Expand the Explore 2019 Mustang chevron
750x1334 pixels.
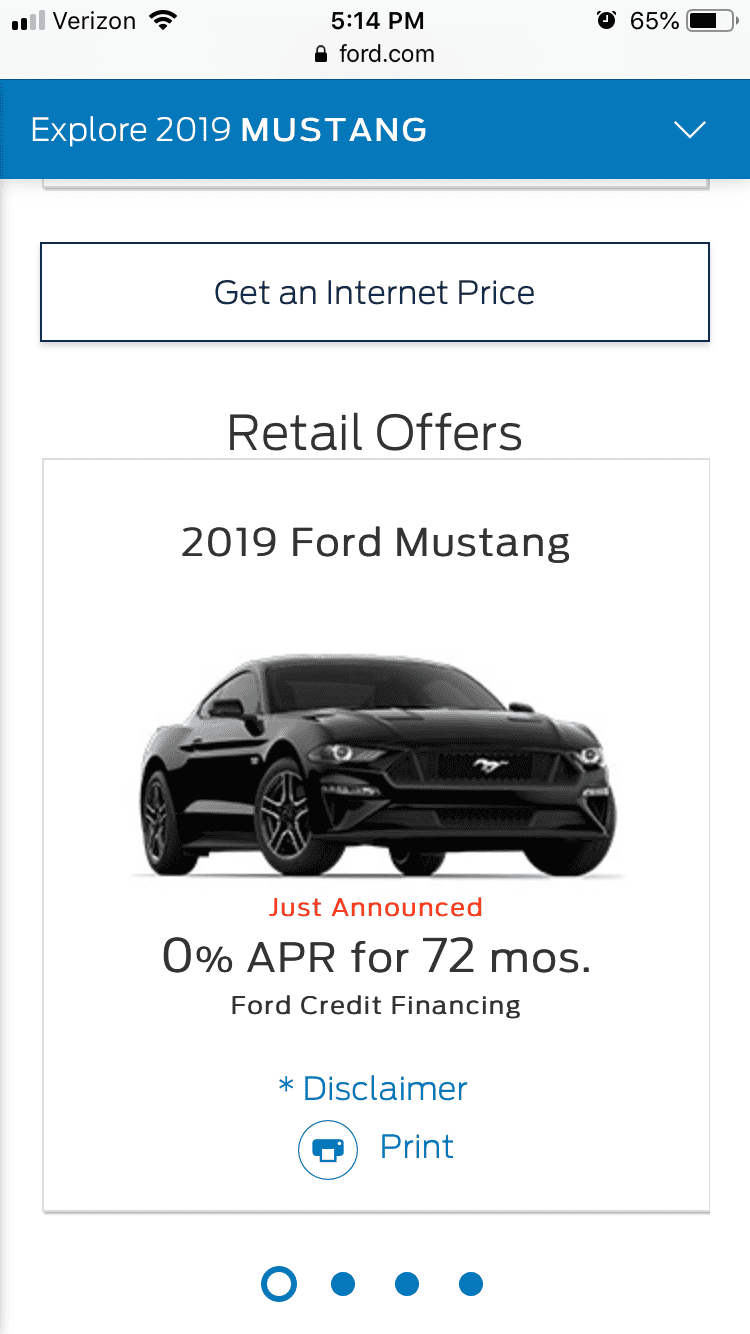690,130
